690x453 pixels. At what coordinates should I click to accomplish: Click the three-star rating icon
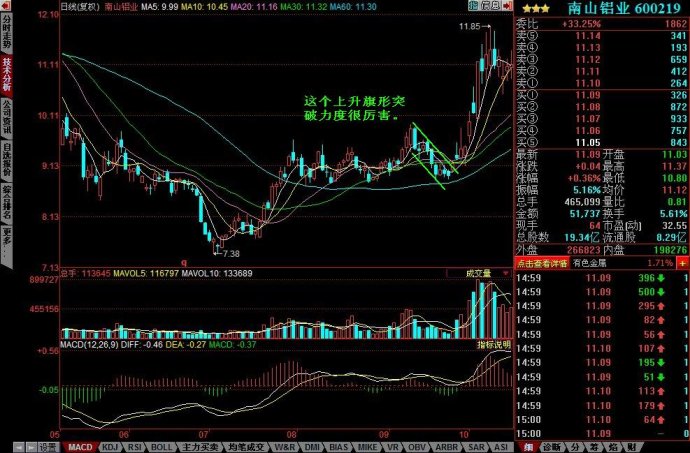click(529, 8)
